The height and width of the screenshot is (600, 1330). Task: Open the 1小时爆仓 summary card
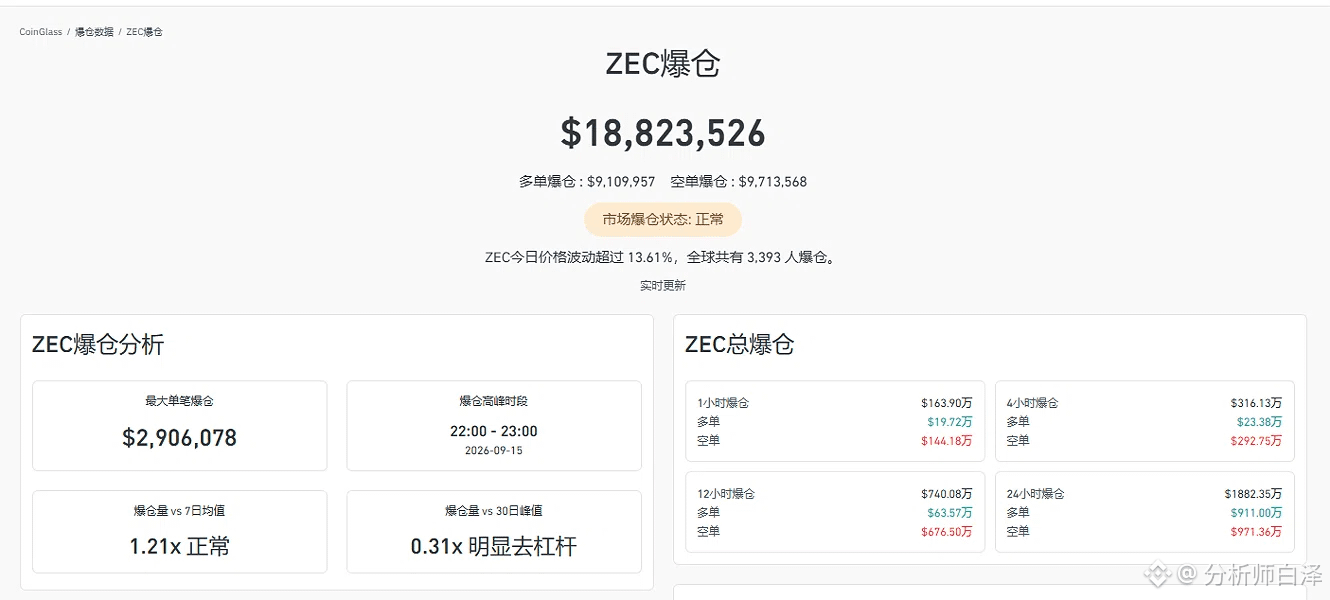pos(835,421)
